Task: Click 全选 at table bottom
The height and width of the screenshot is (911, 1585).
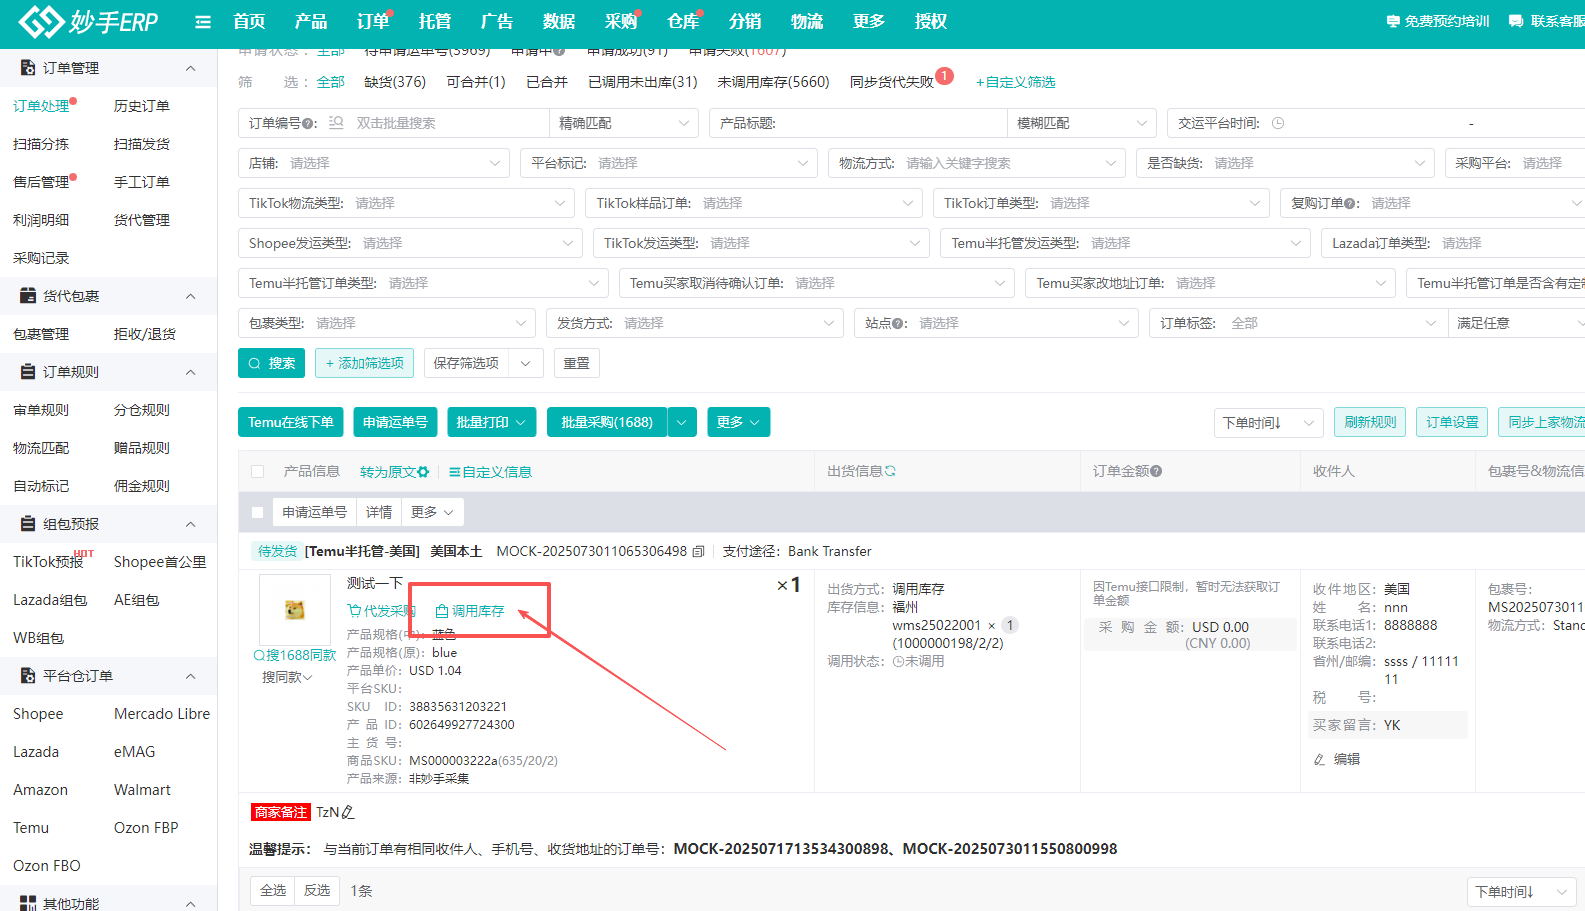Action: 273,891
